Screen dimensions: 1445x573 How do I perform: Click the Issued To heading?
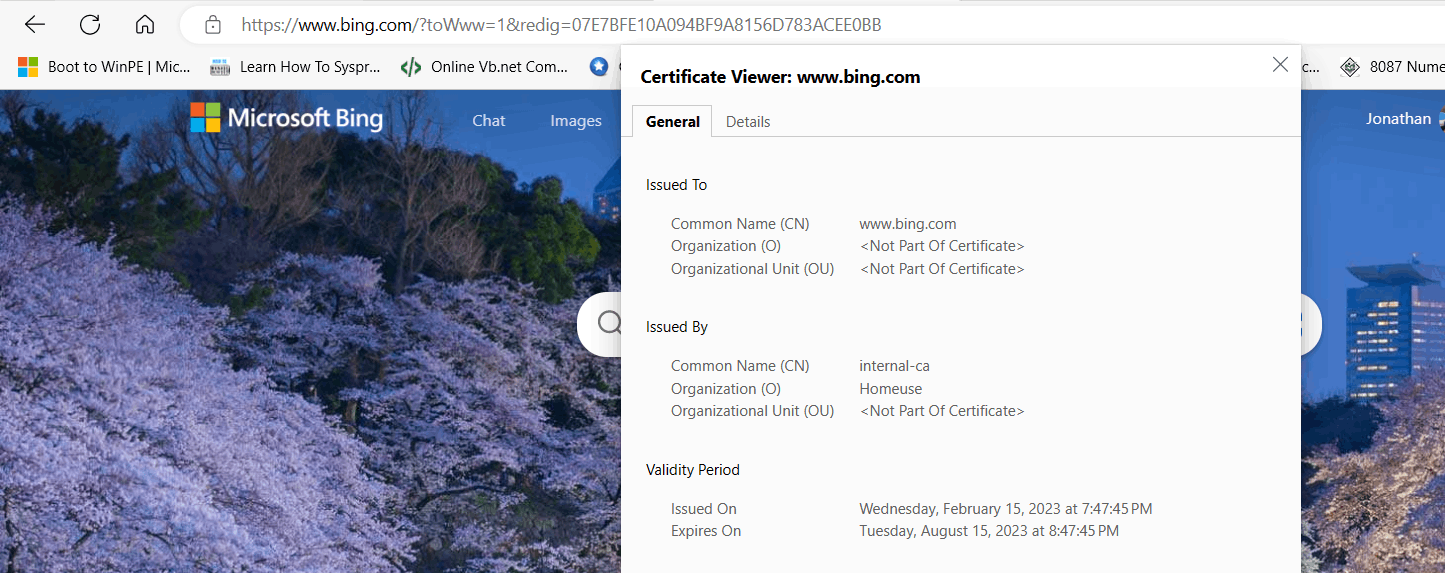point(677,185)
